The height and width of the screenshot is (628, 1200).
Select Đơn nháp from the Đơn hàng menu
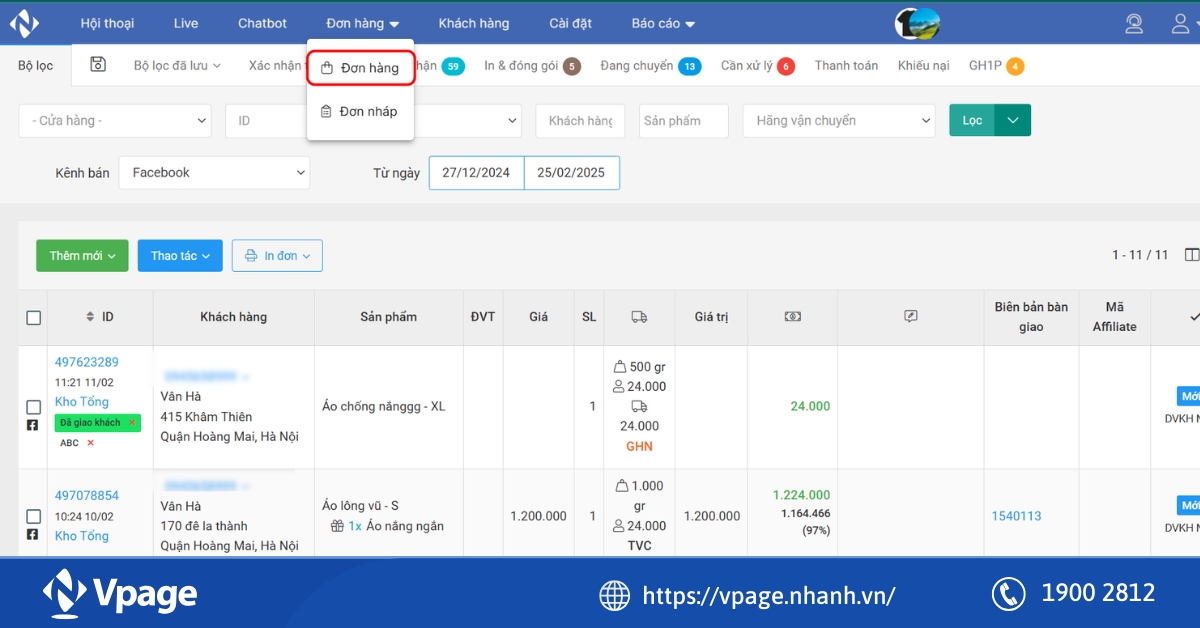click(360, 111)
